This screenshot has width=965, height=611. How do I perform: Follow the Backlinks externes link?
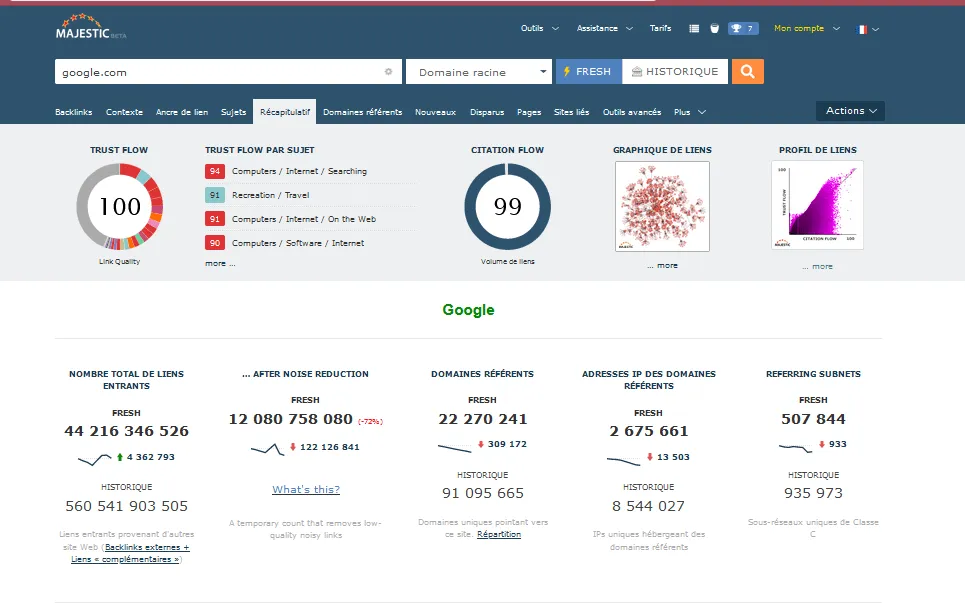click(x=147, y=547)
